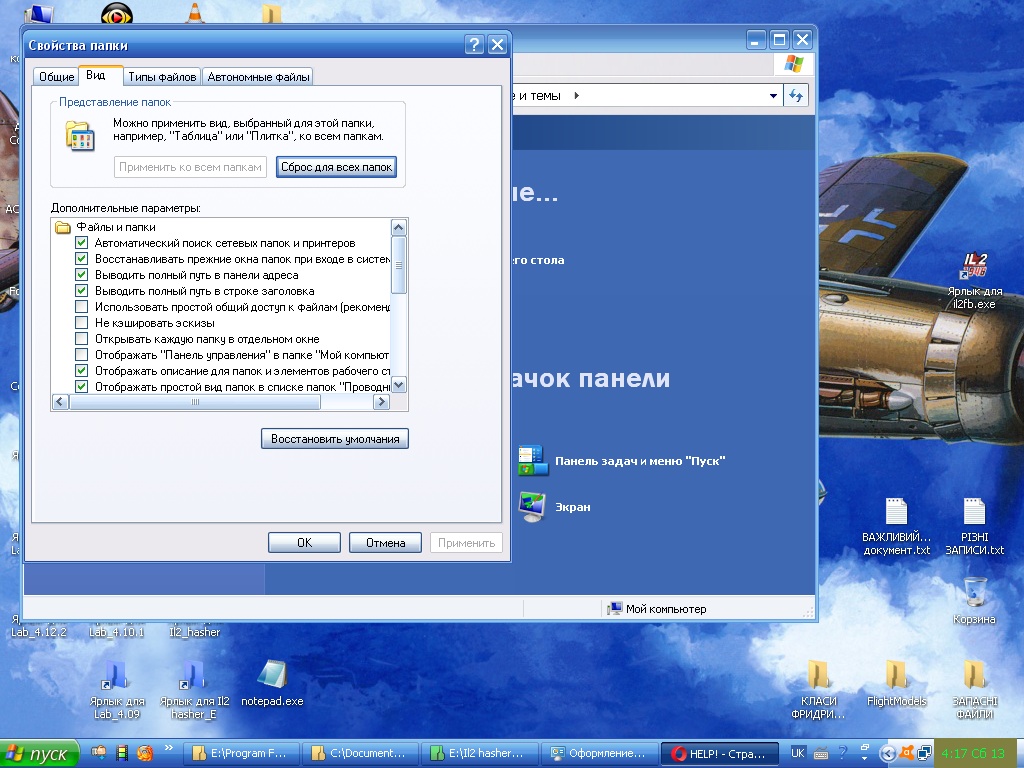Open the 'РІЗНІ ЗАПИСИ.txt' file icon
The width and height of the screenshot is (1024, 768).
(x=974, y=513)
